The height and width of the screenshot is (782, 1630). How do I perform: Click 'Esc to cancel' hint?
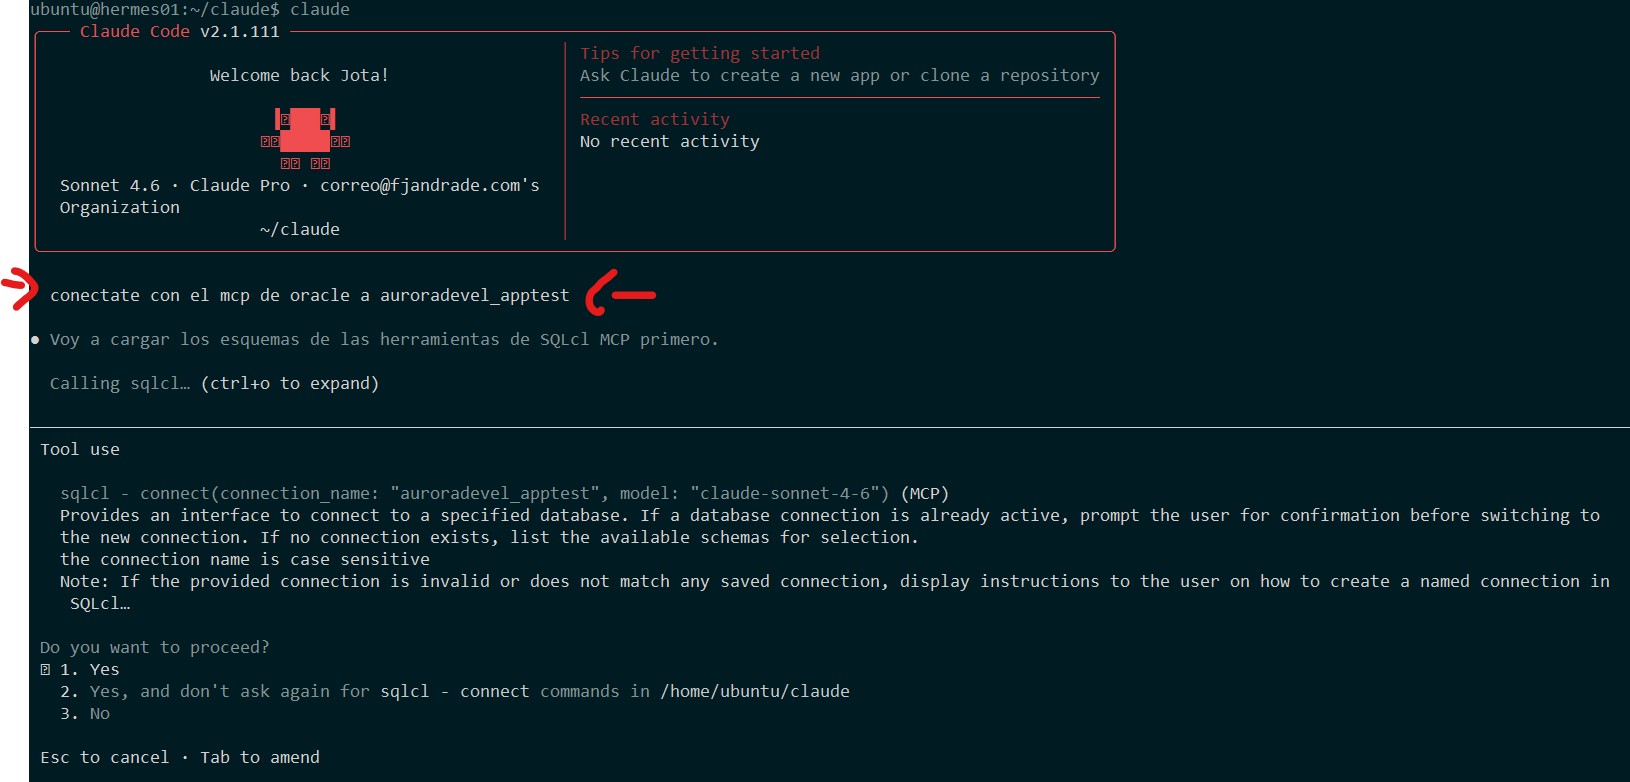[x=105, y=758]
